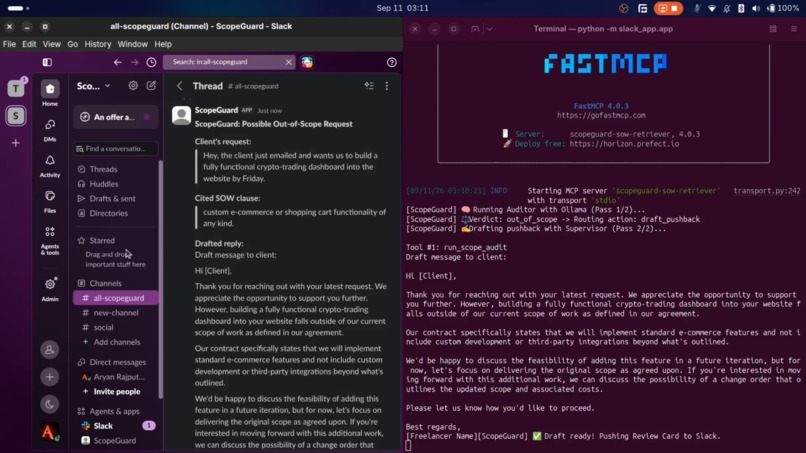Open the thread more actions menu
Screen dimensions: 806x453
pyautogui.click(x=387, y=86)
